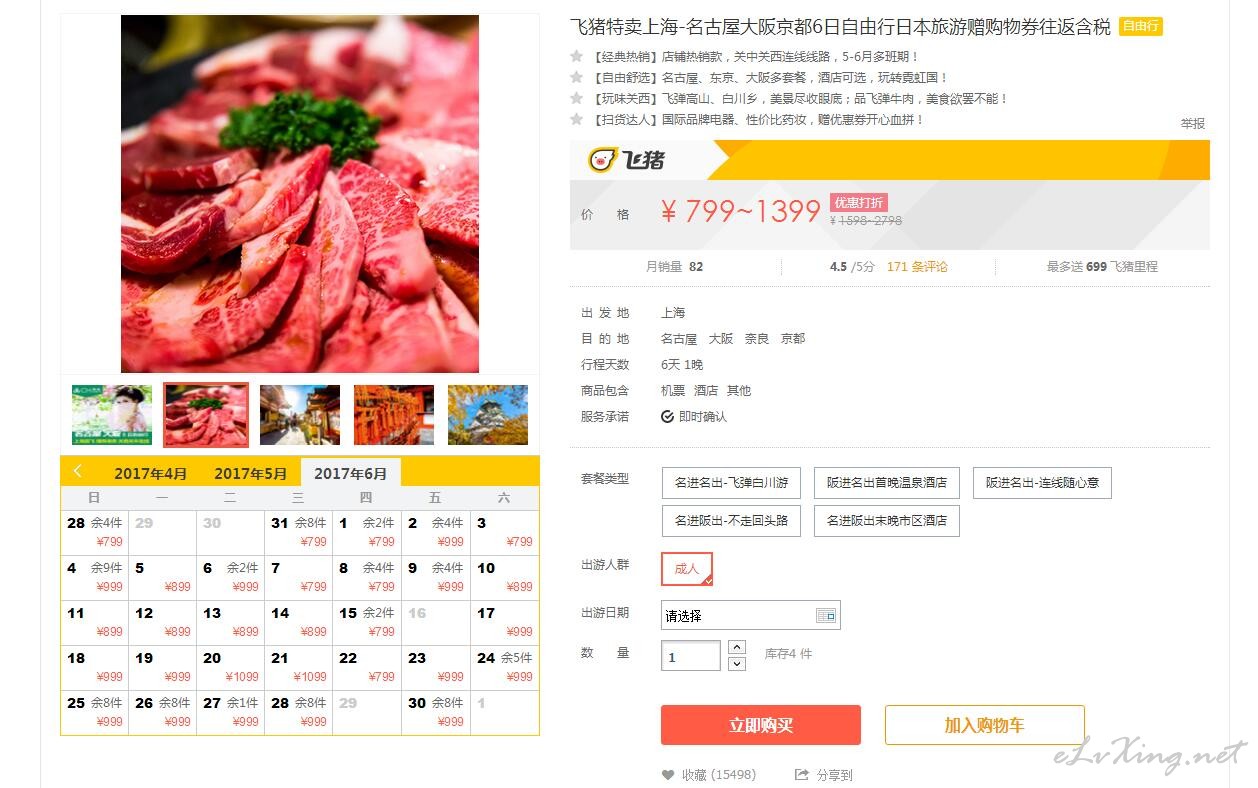Select the 成人 traveler option

(x=687, y=569)
